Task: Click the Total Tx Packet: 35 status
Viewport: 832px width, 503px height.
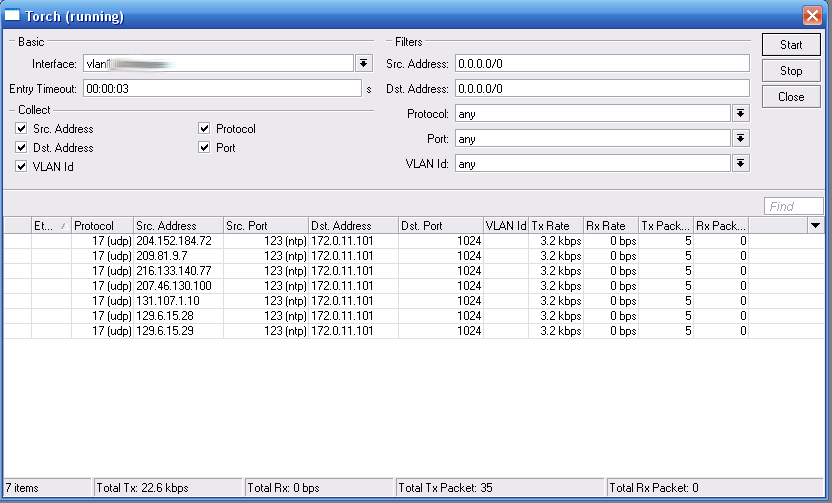Action: click(x=446, y=488)
